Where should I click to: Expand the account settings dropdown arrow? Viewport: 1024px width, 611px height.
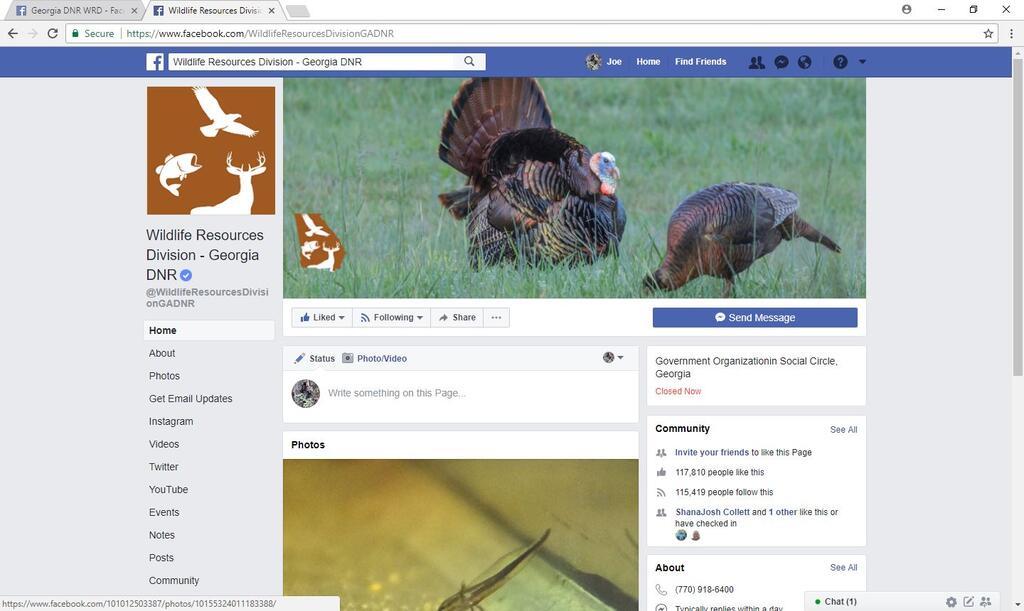click(862, 62)
